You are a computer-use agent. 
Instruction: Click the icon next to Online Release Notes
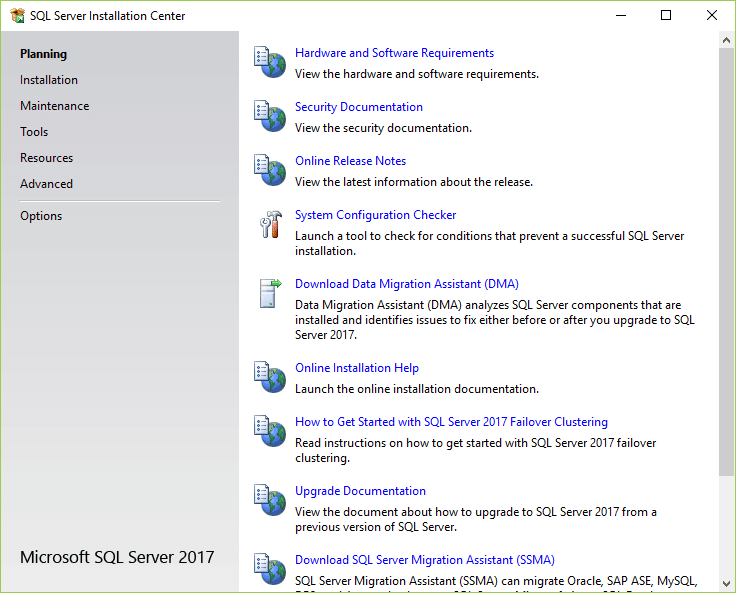270,170
